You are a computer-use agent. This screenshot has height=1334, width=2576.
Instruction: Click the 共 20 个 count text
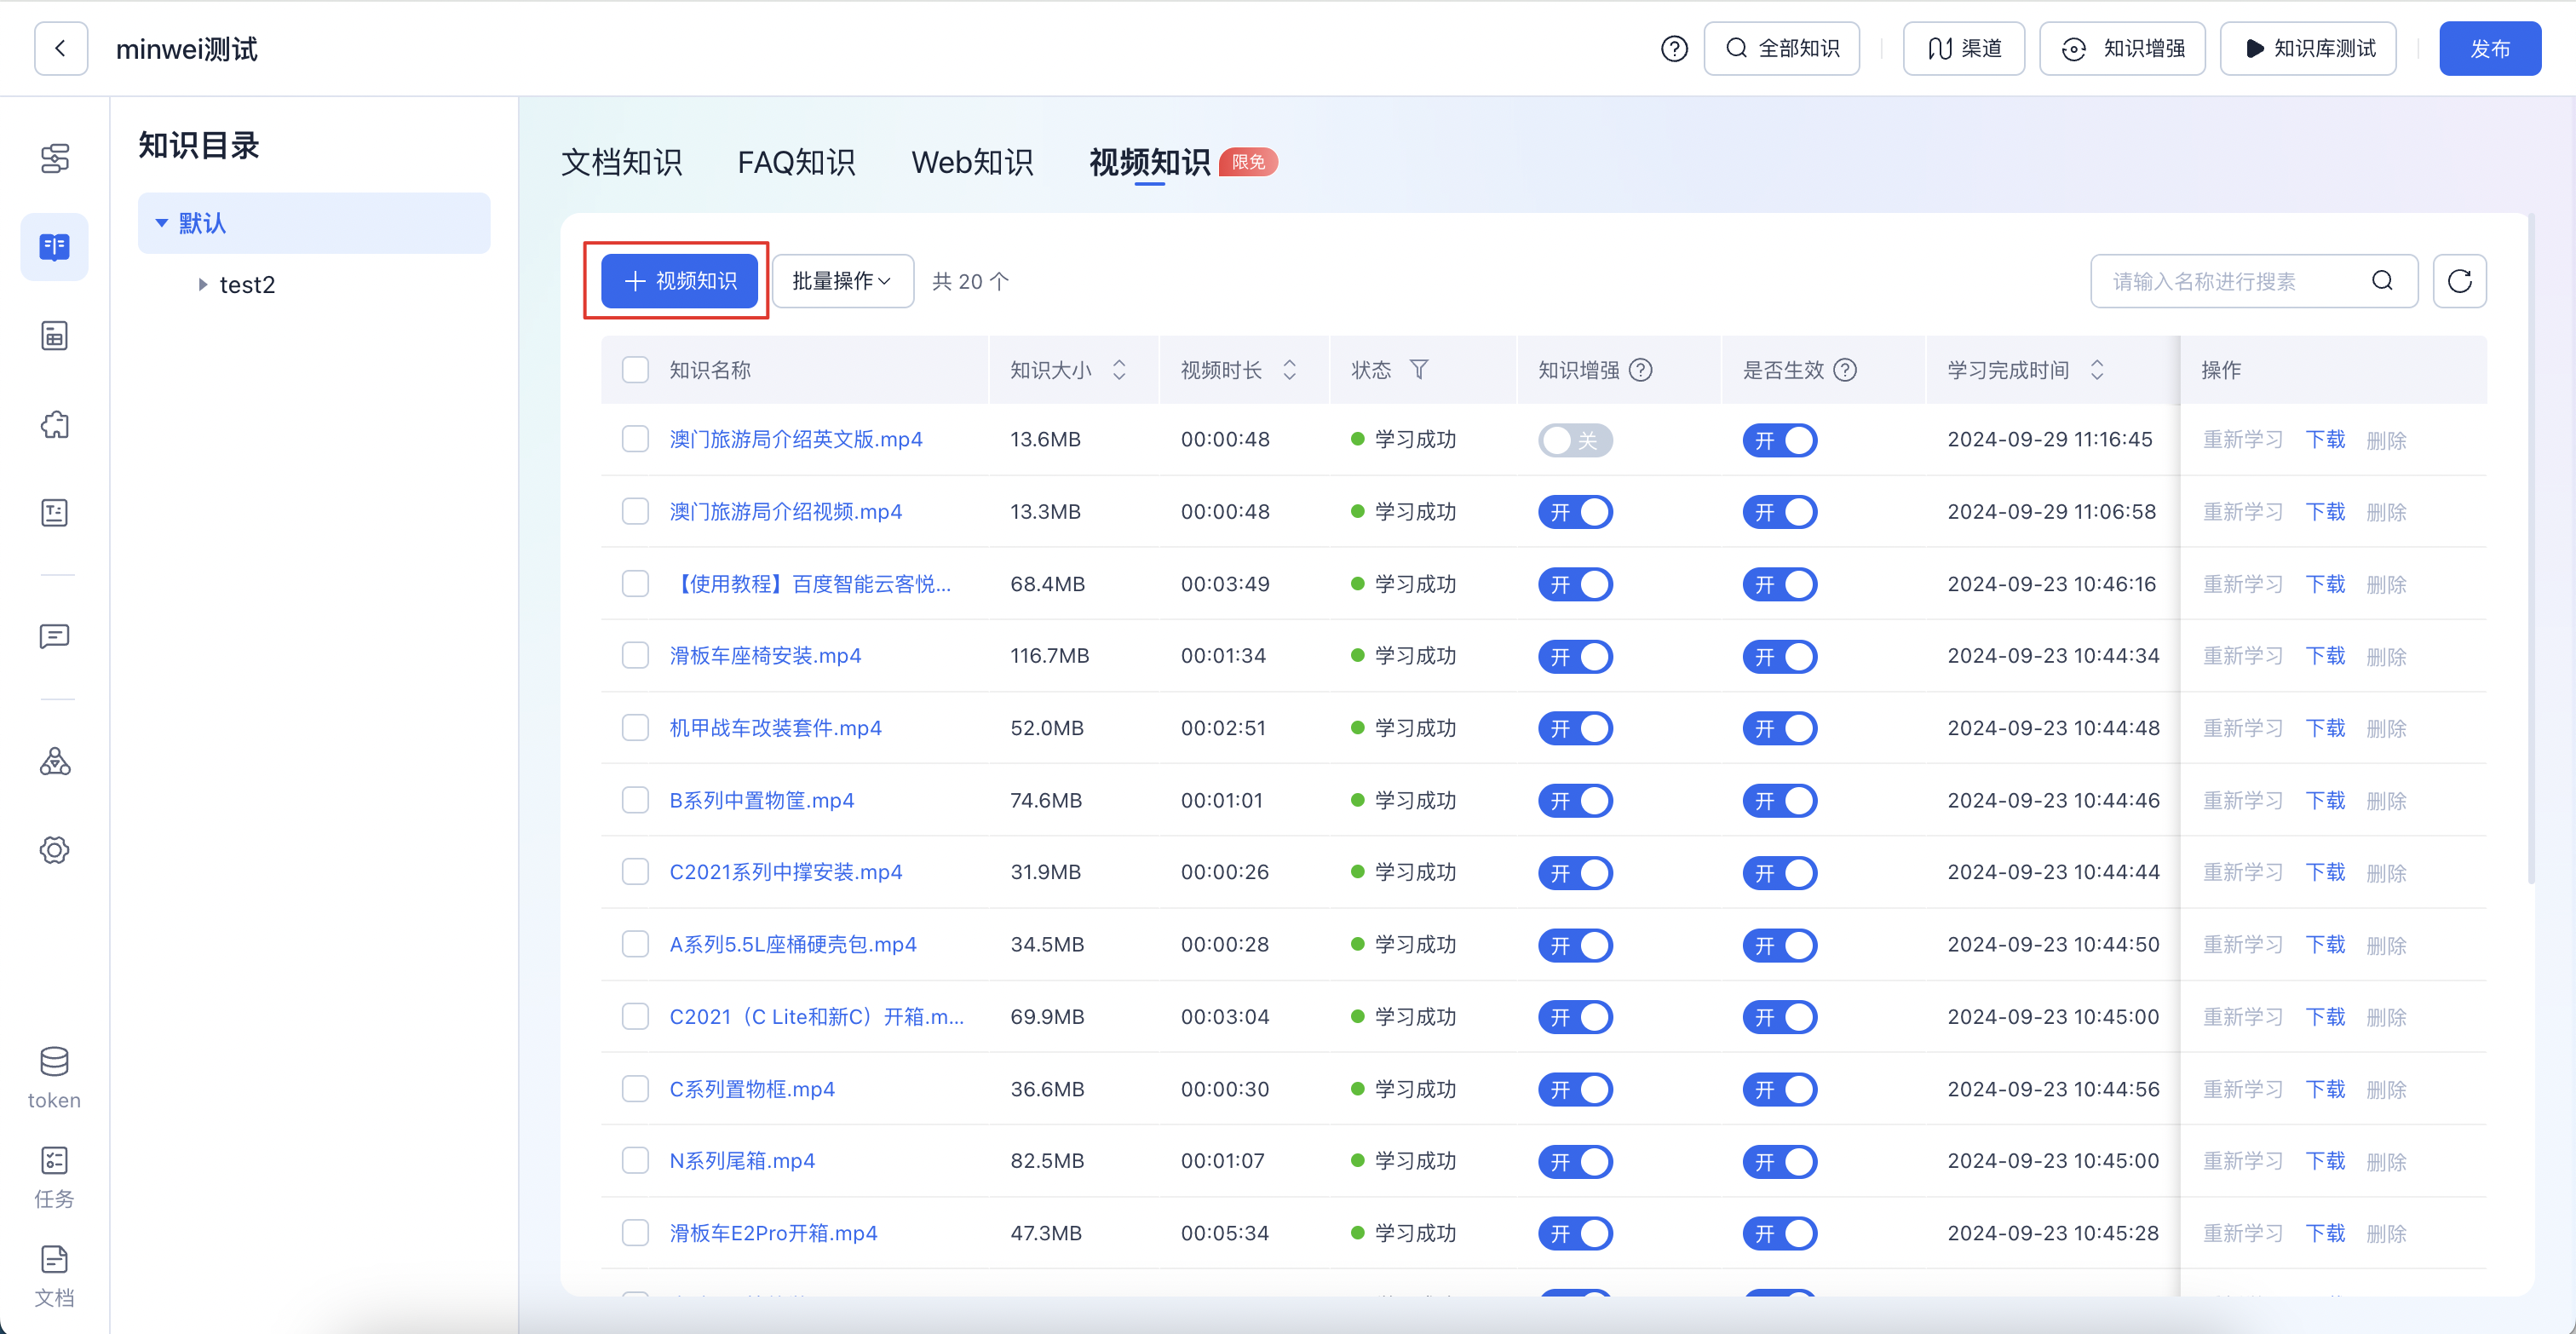(970, 282)
